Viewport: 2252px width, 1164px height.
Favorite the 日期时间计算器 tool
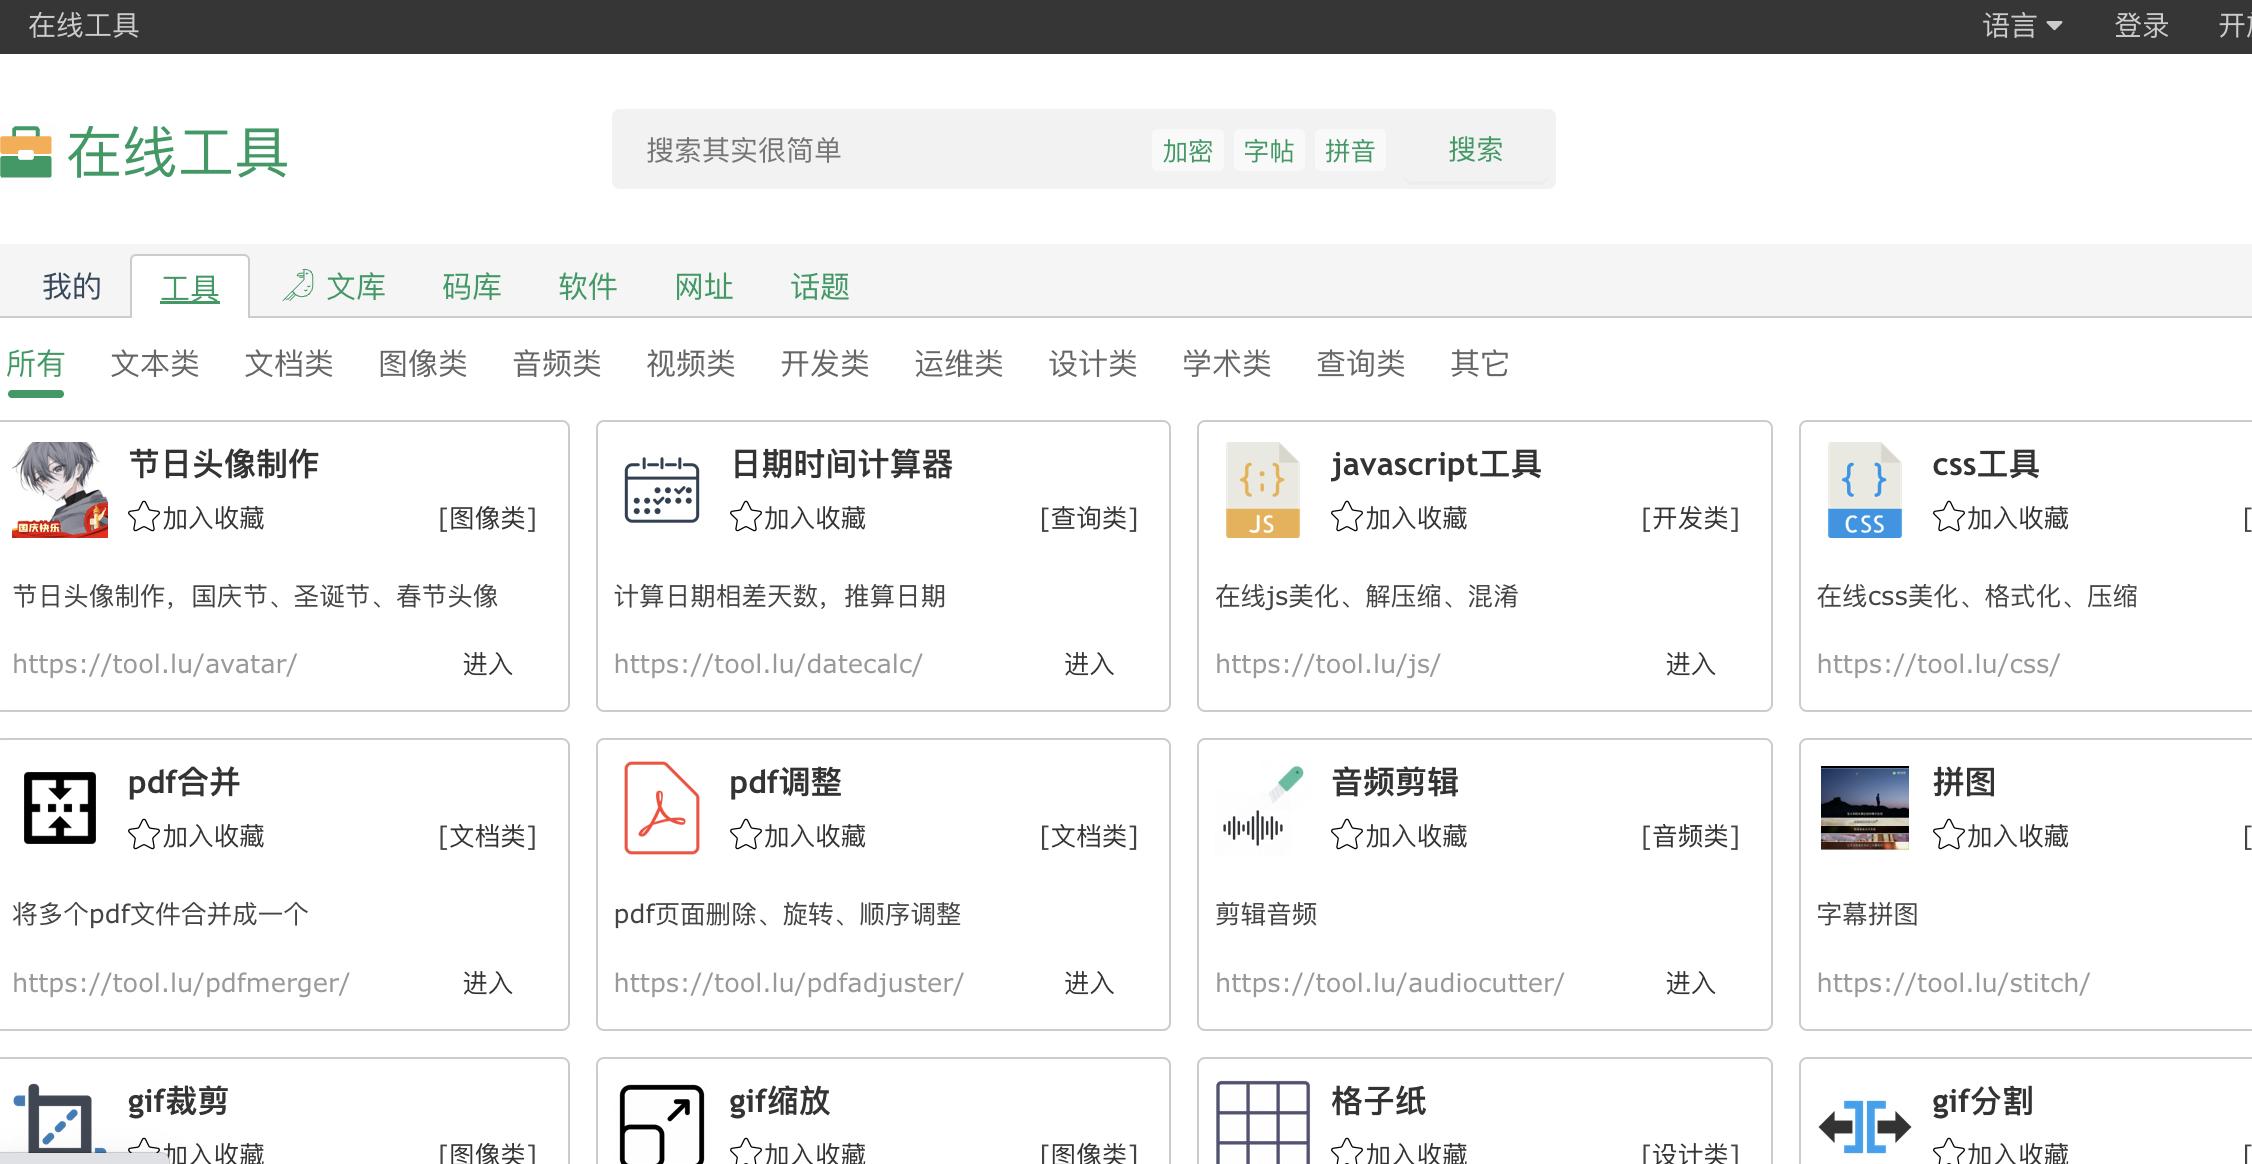pyautogui.click(x=746, y=518)
